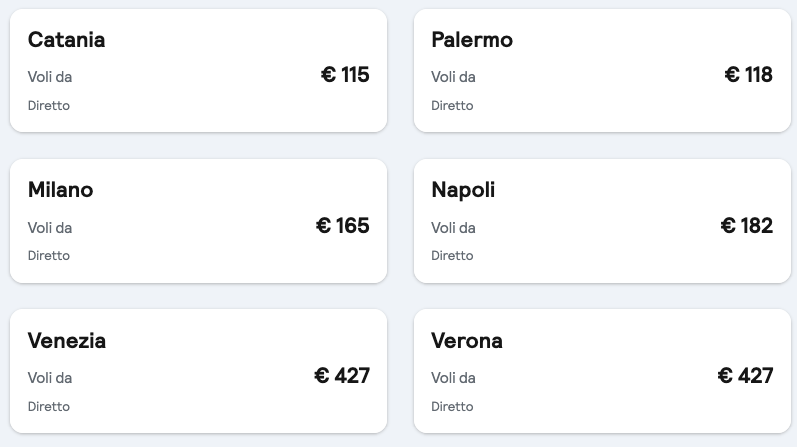
Task: Open the Palermo flight card
Action: click(602, 71)
